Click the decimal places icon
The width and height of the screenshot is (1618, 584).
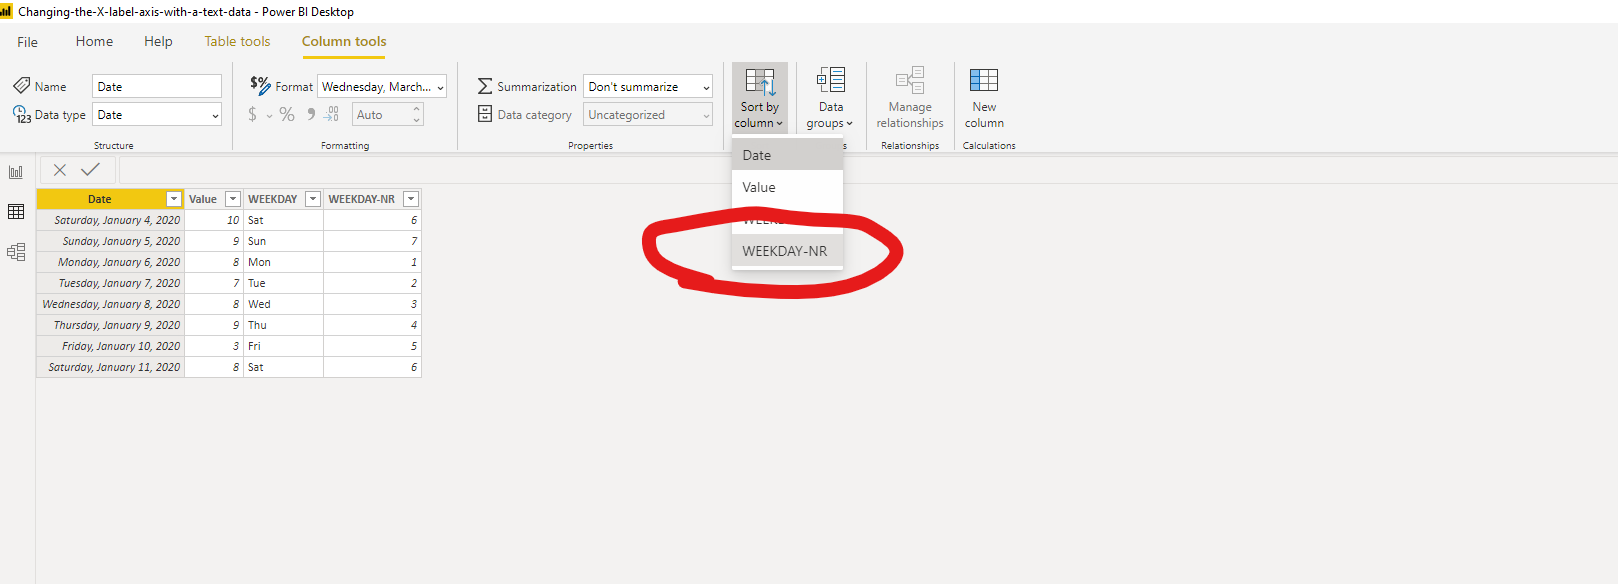tap(332, 115)
